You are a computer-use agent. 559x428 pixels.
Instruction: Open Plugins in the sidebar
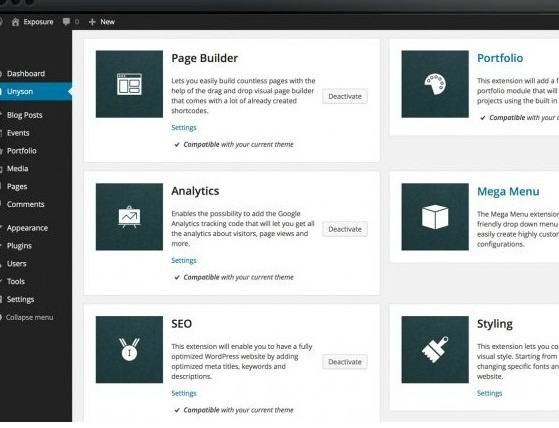[19, 246]
